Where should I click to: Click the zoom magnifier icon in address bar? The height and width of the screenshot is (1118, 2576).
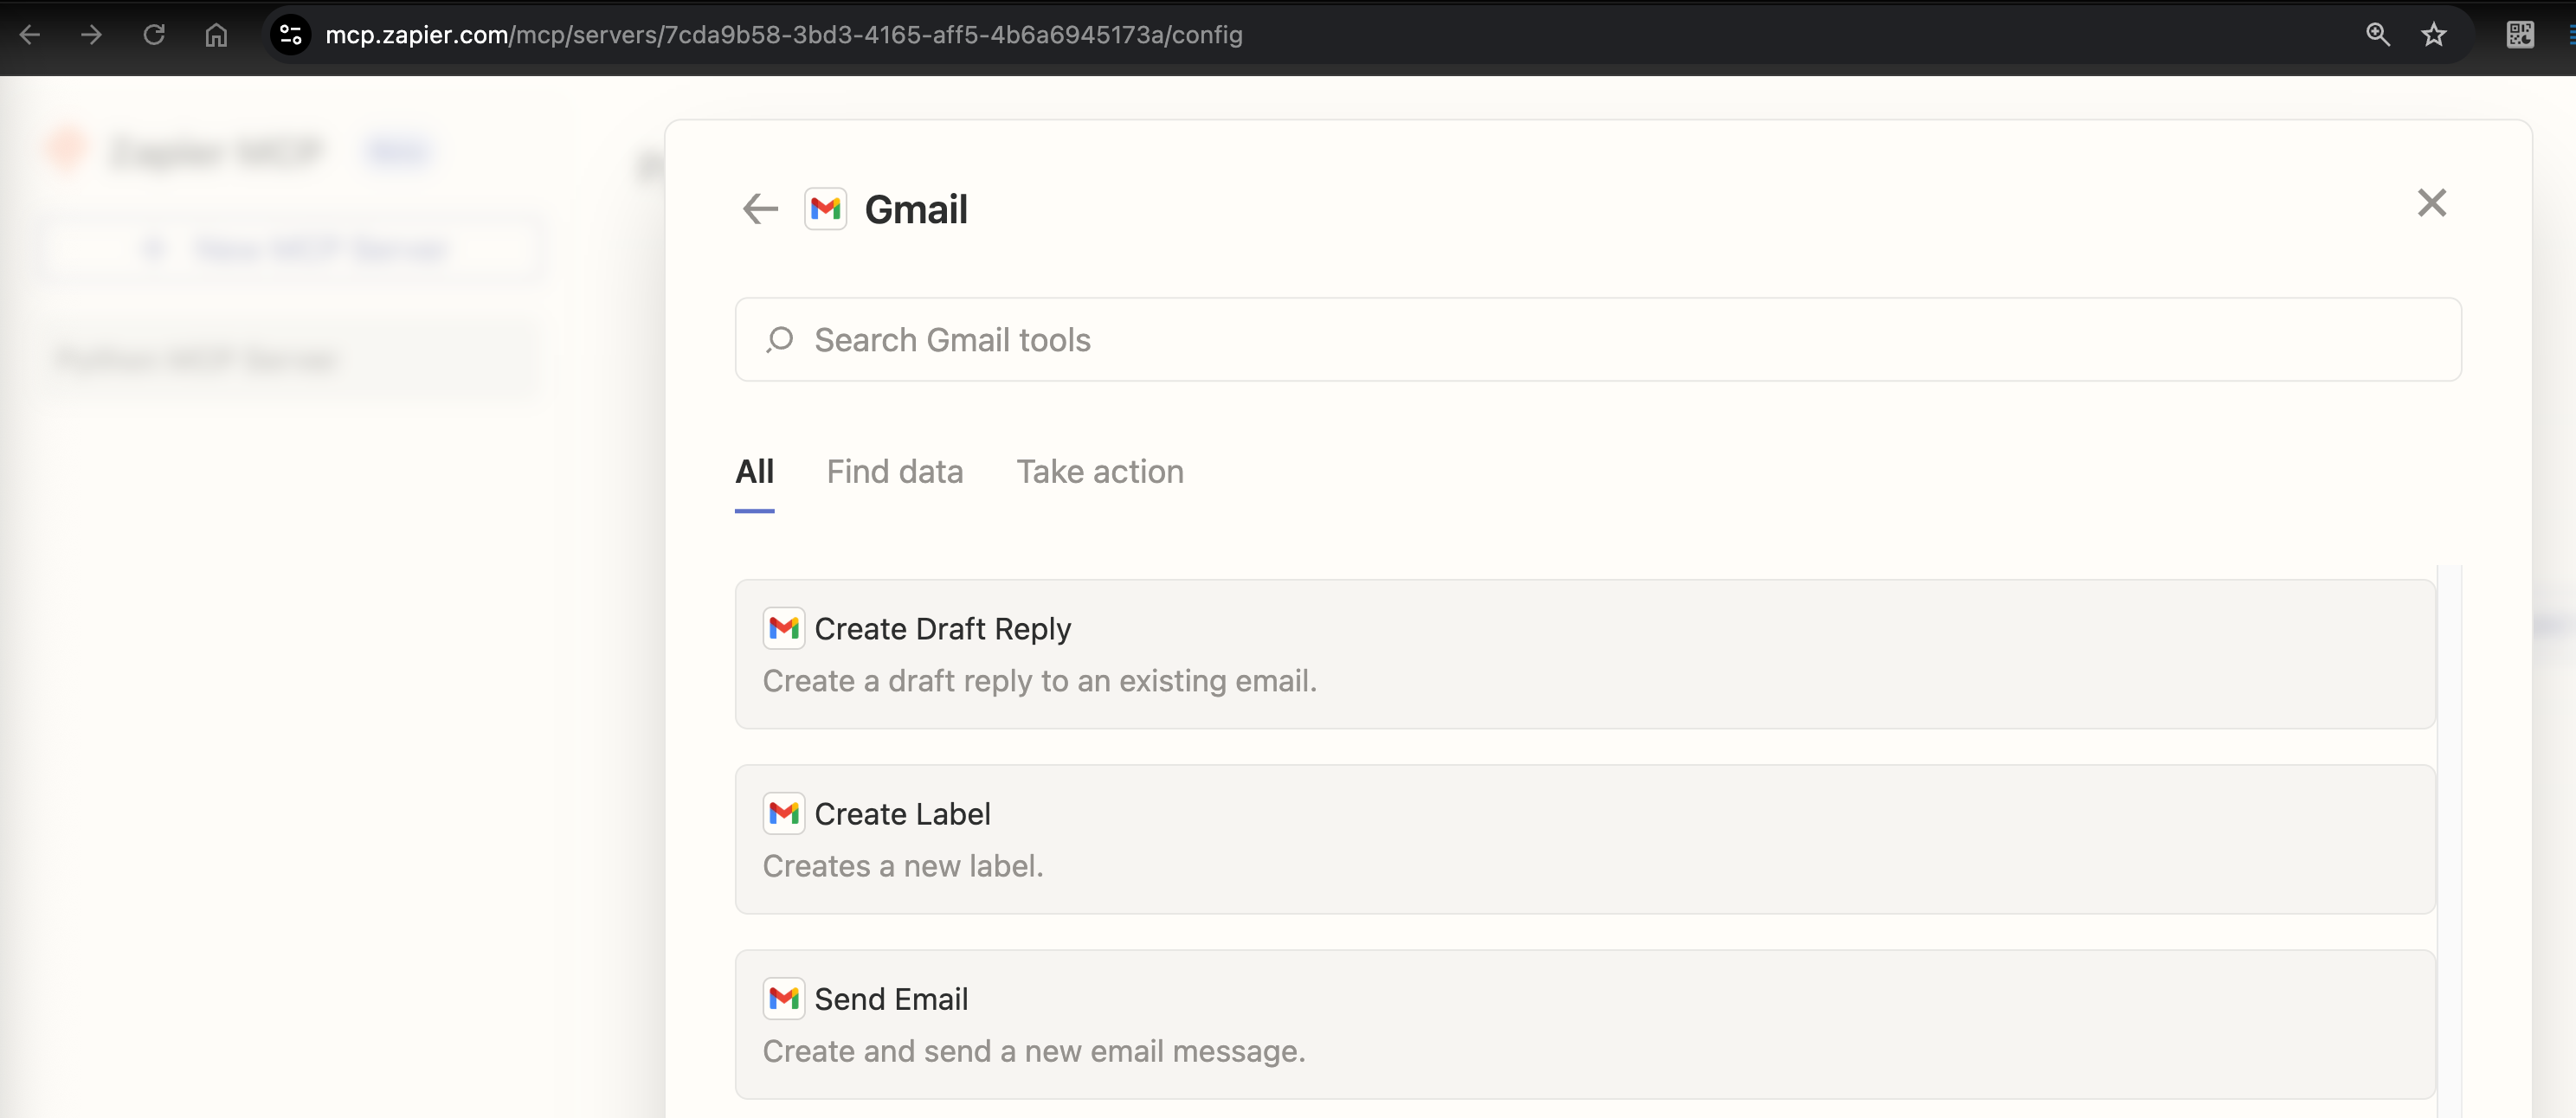click(2377, 35)
